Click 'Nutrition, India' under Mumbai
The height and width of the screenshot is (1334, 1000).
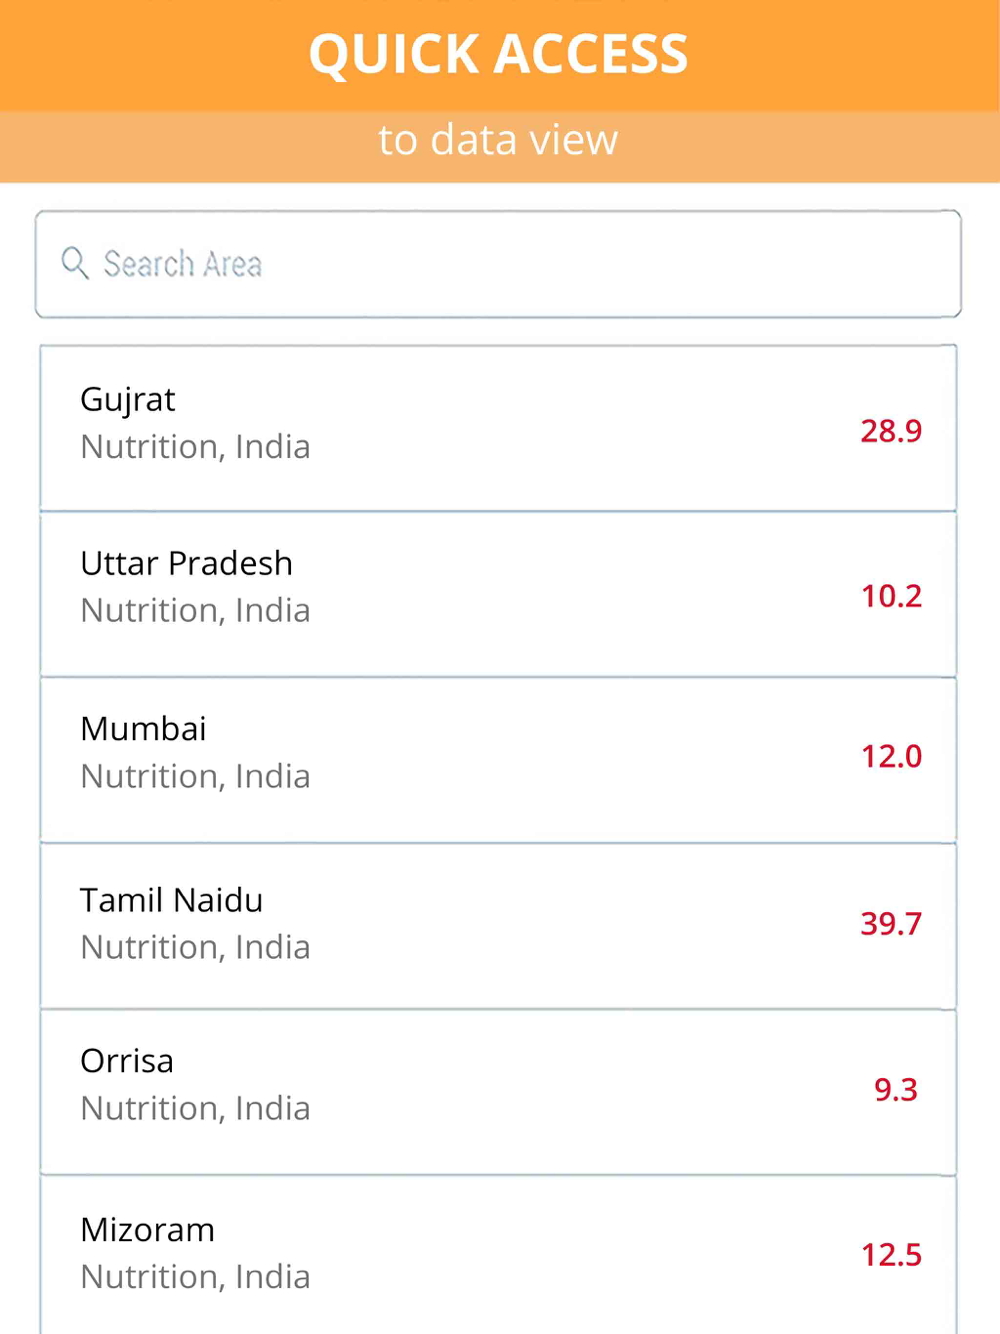pos(195,777)
